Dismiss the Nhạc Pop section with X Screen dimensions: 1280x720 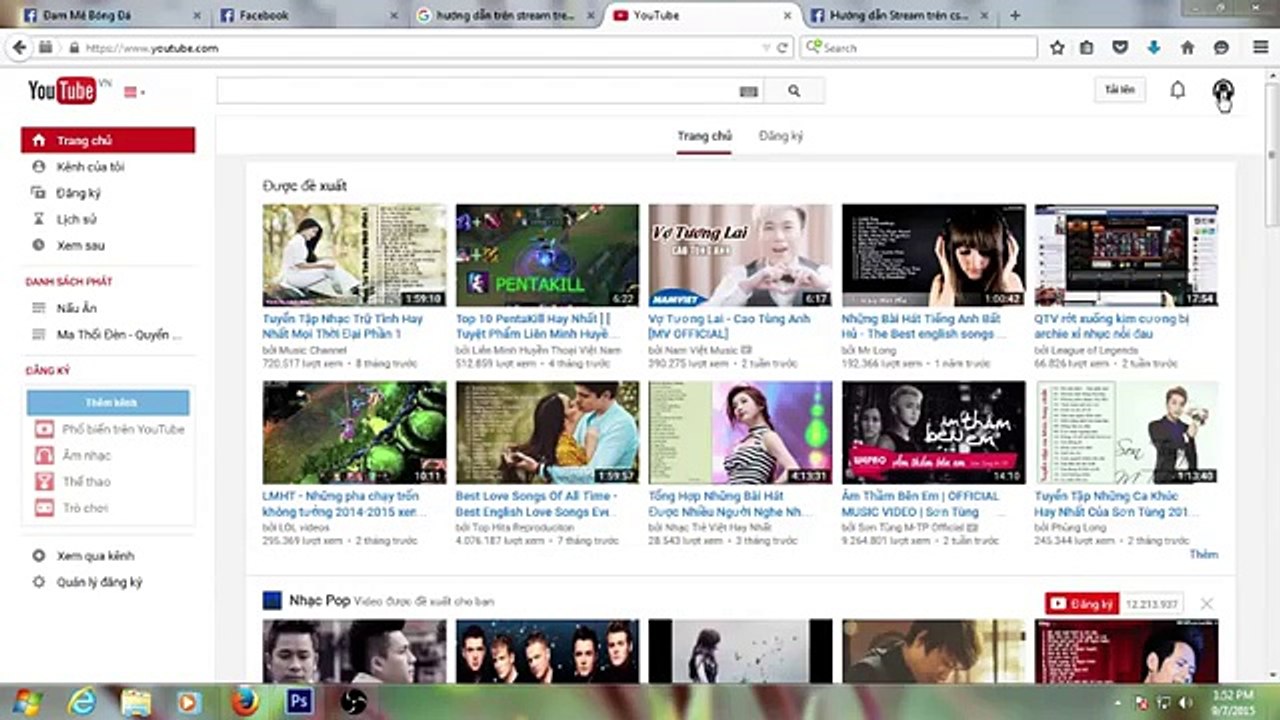coord(1207,604)
